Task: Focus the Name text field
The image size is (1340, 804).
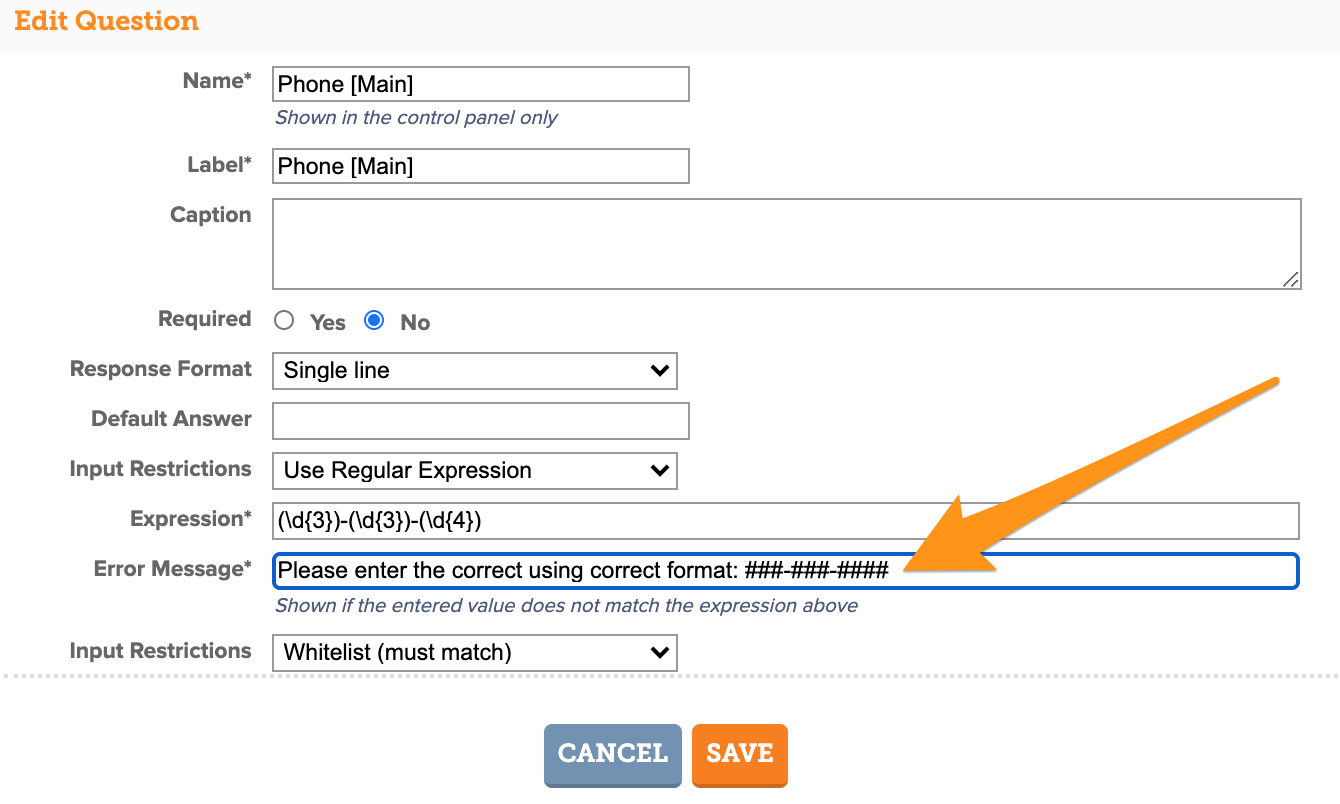Action: 481,84
